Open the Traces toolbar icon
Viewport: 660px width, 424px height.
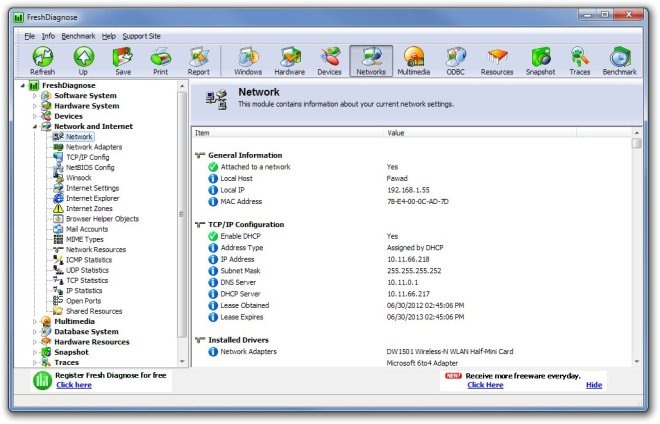pos(580,61)
